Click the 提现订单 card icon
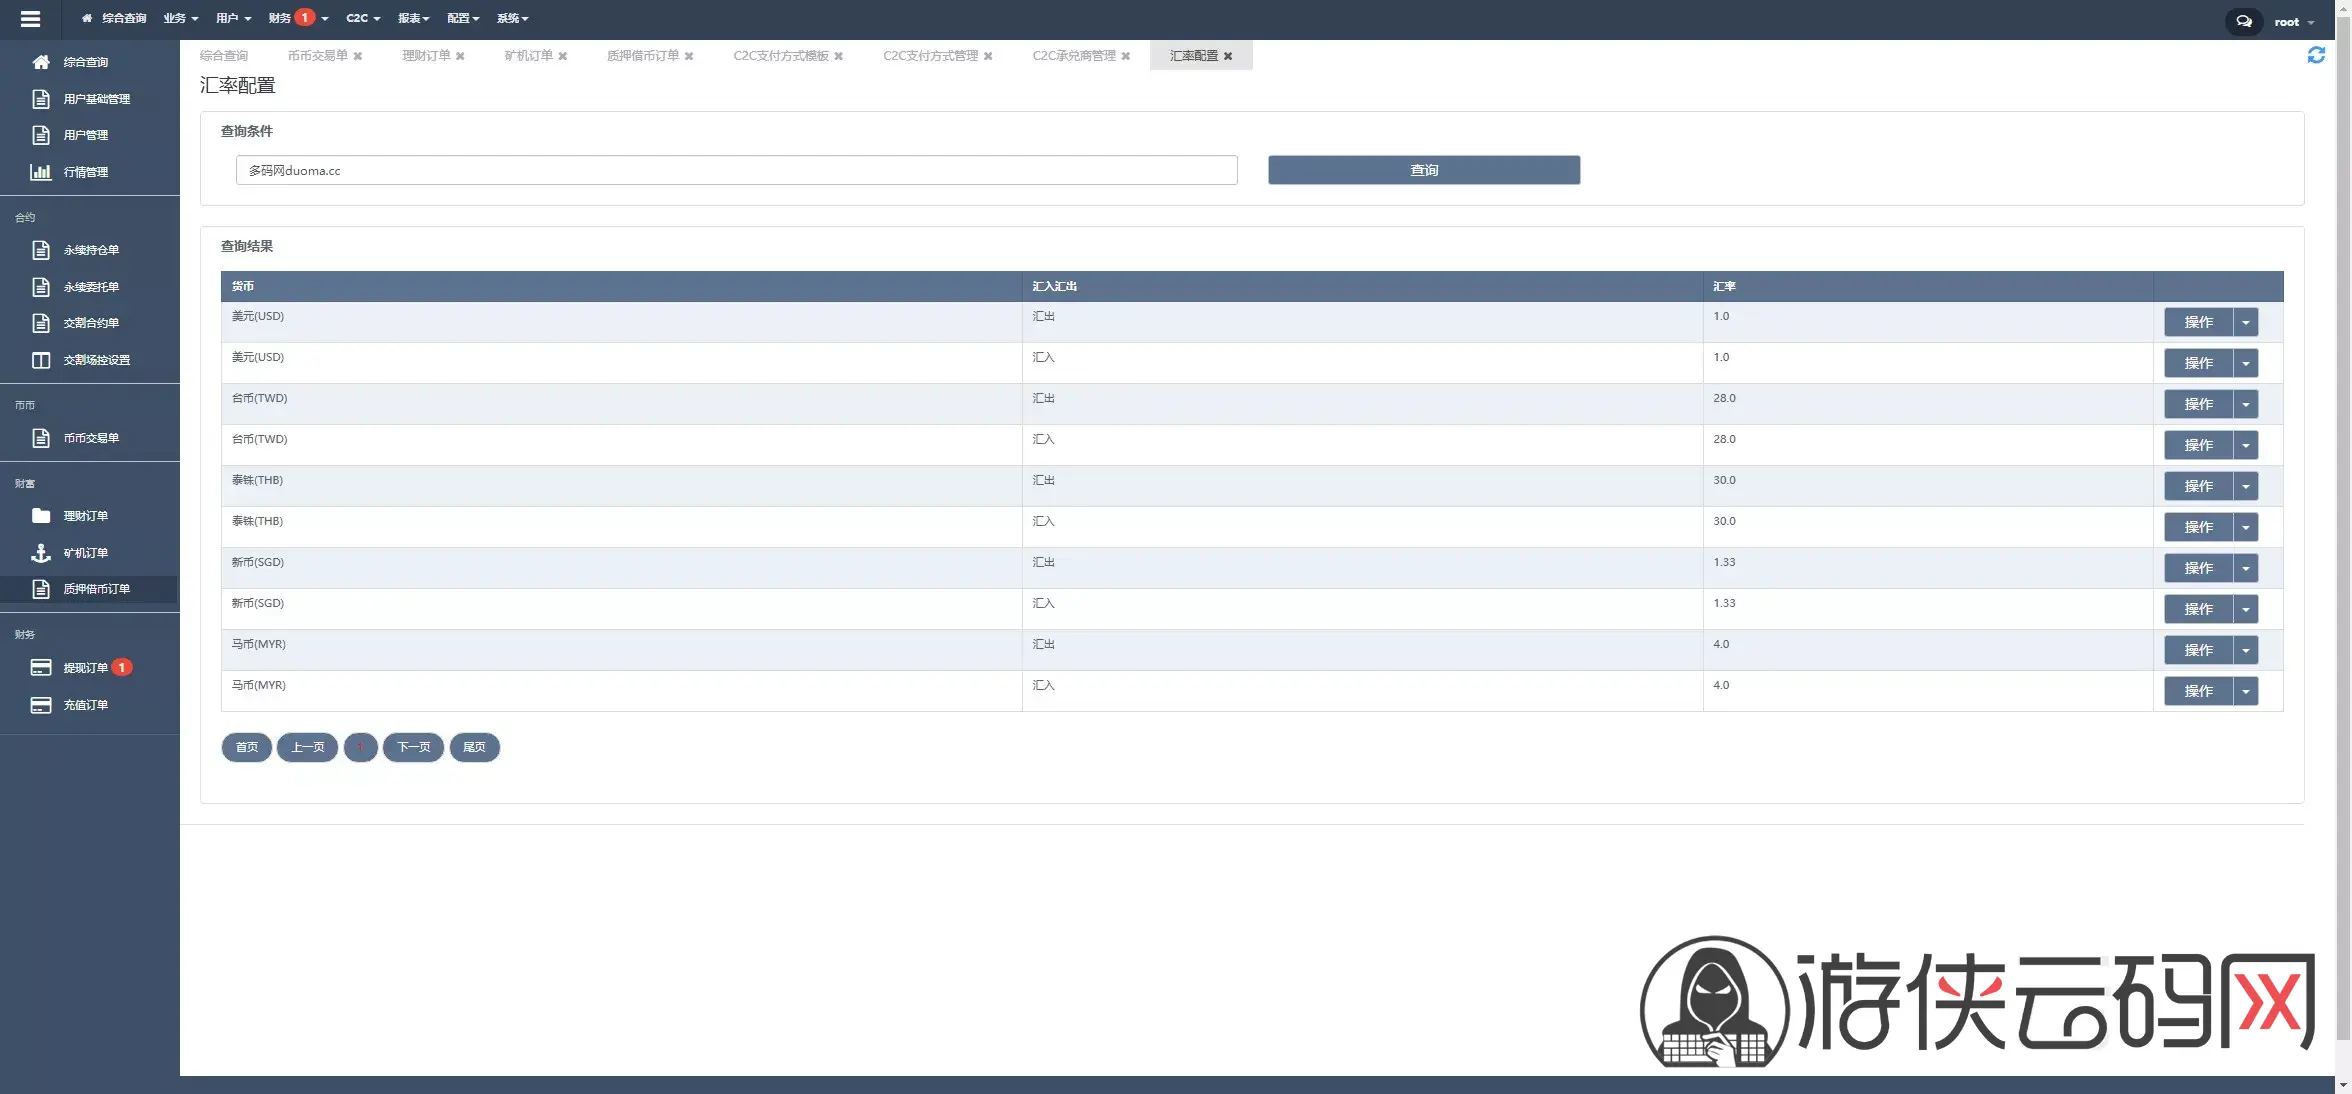 coord(41,667)
